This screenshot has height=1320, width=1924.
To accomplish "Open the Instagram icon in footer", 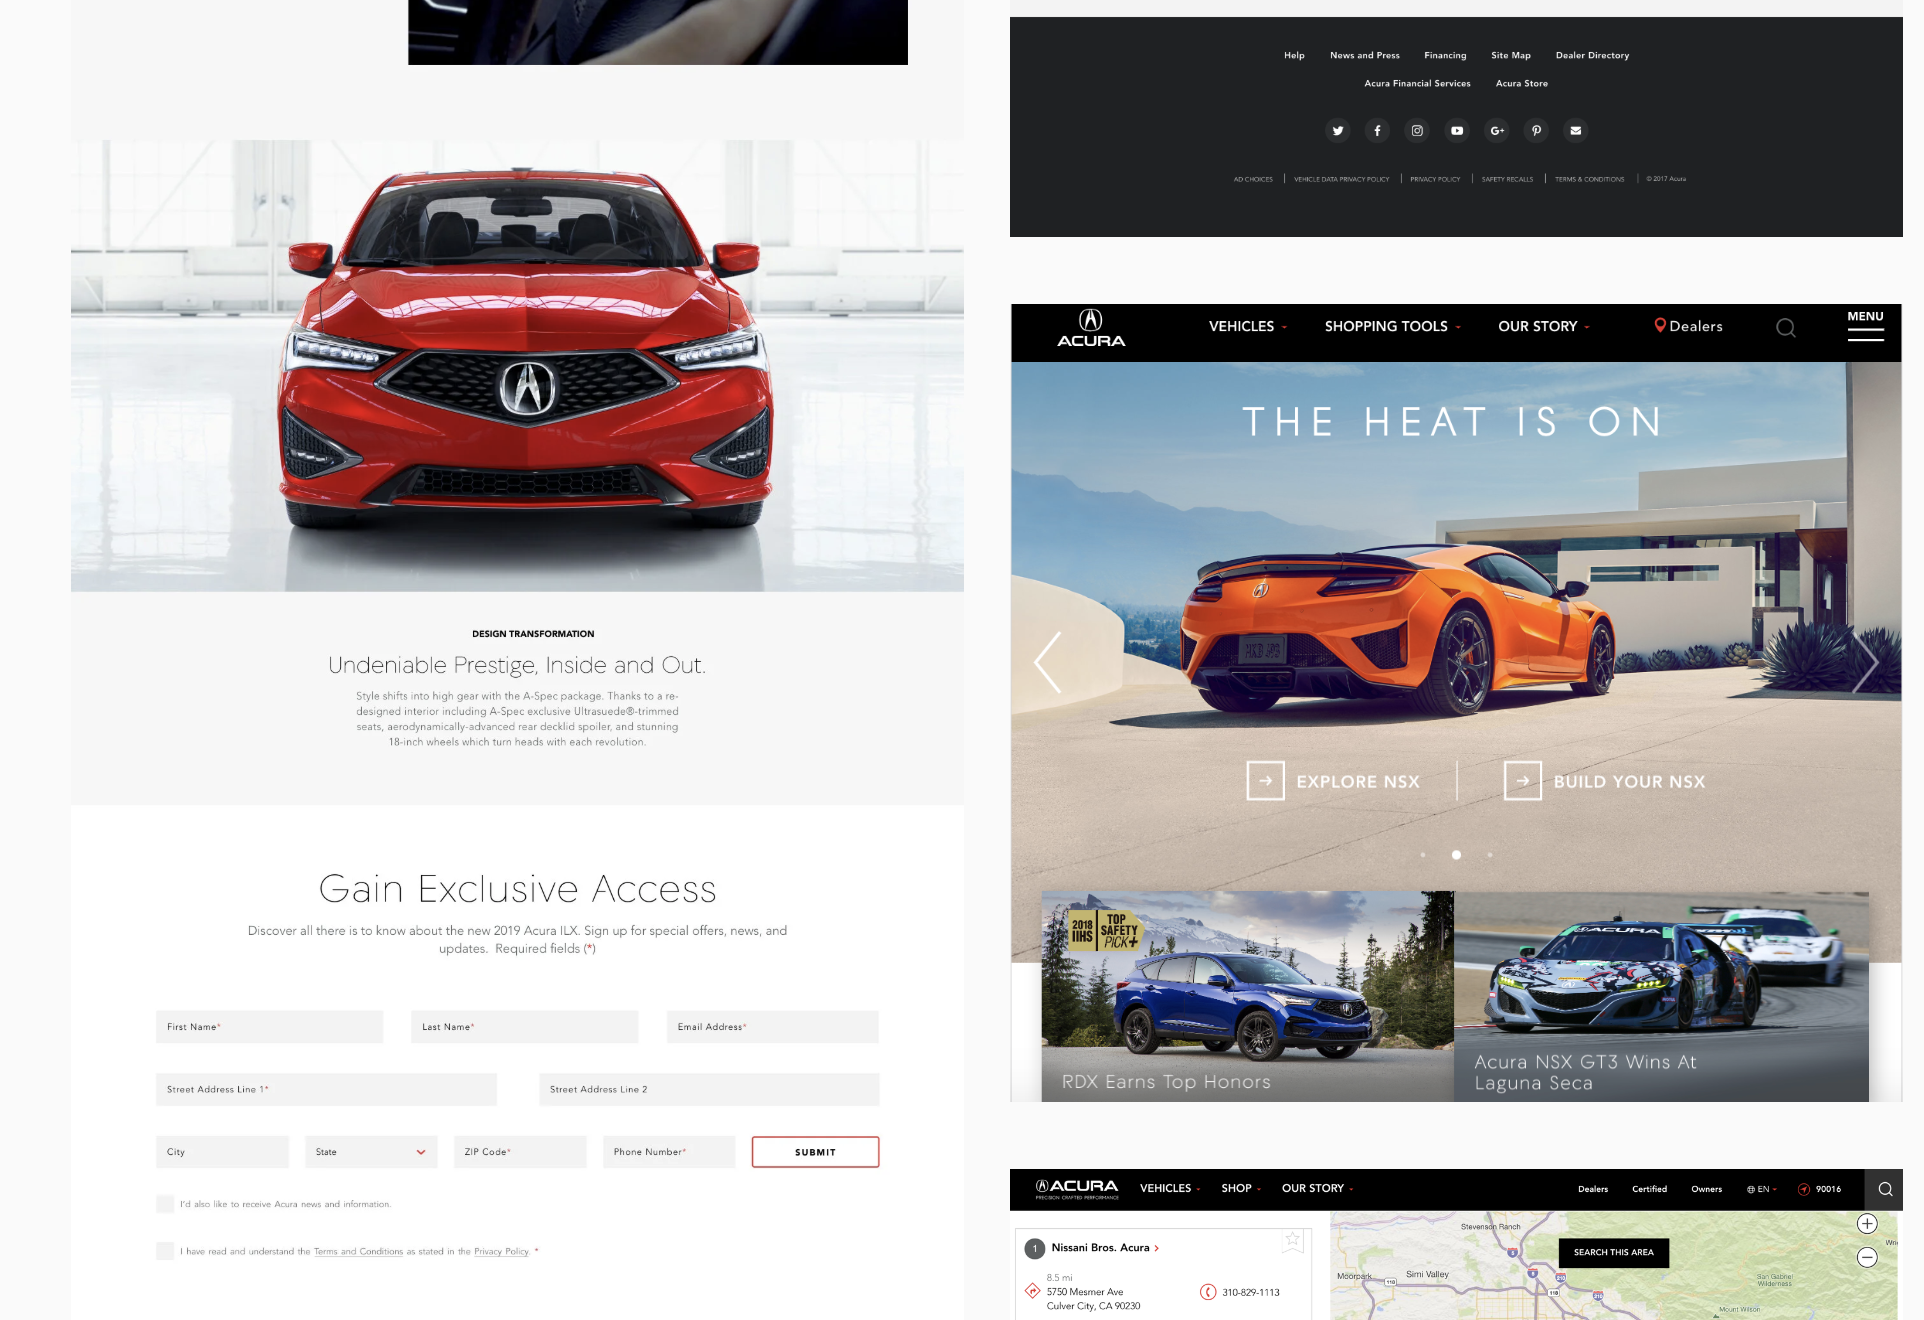I will click(x=1417, y=131).
